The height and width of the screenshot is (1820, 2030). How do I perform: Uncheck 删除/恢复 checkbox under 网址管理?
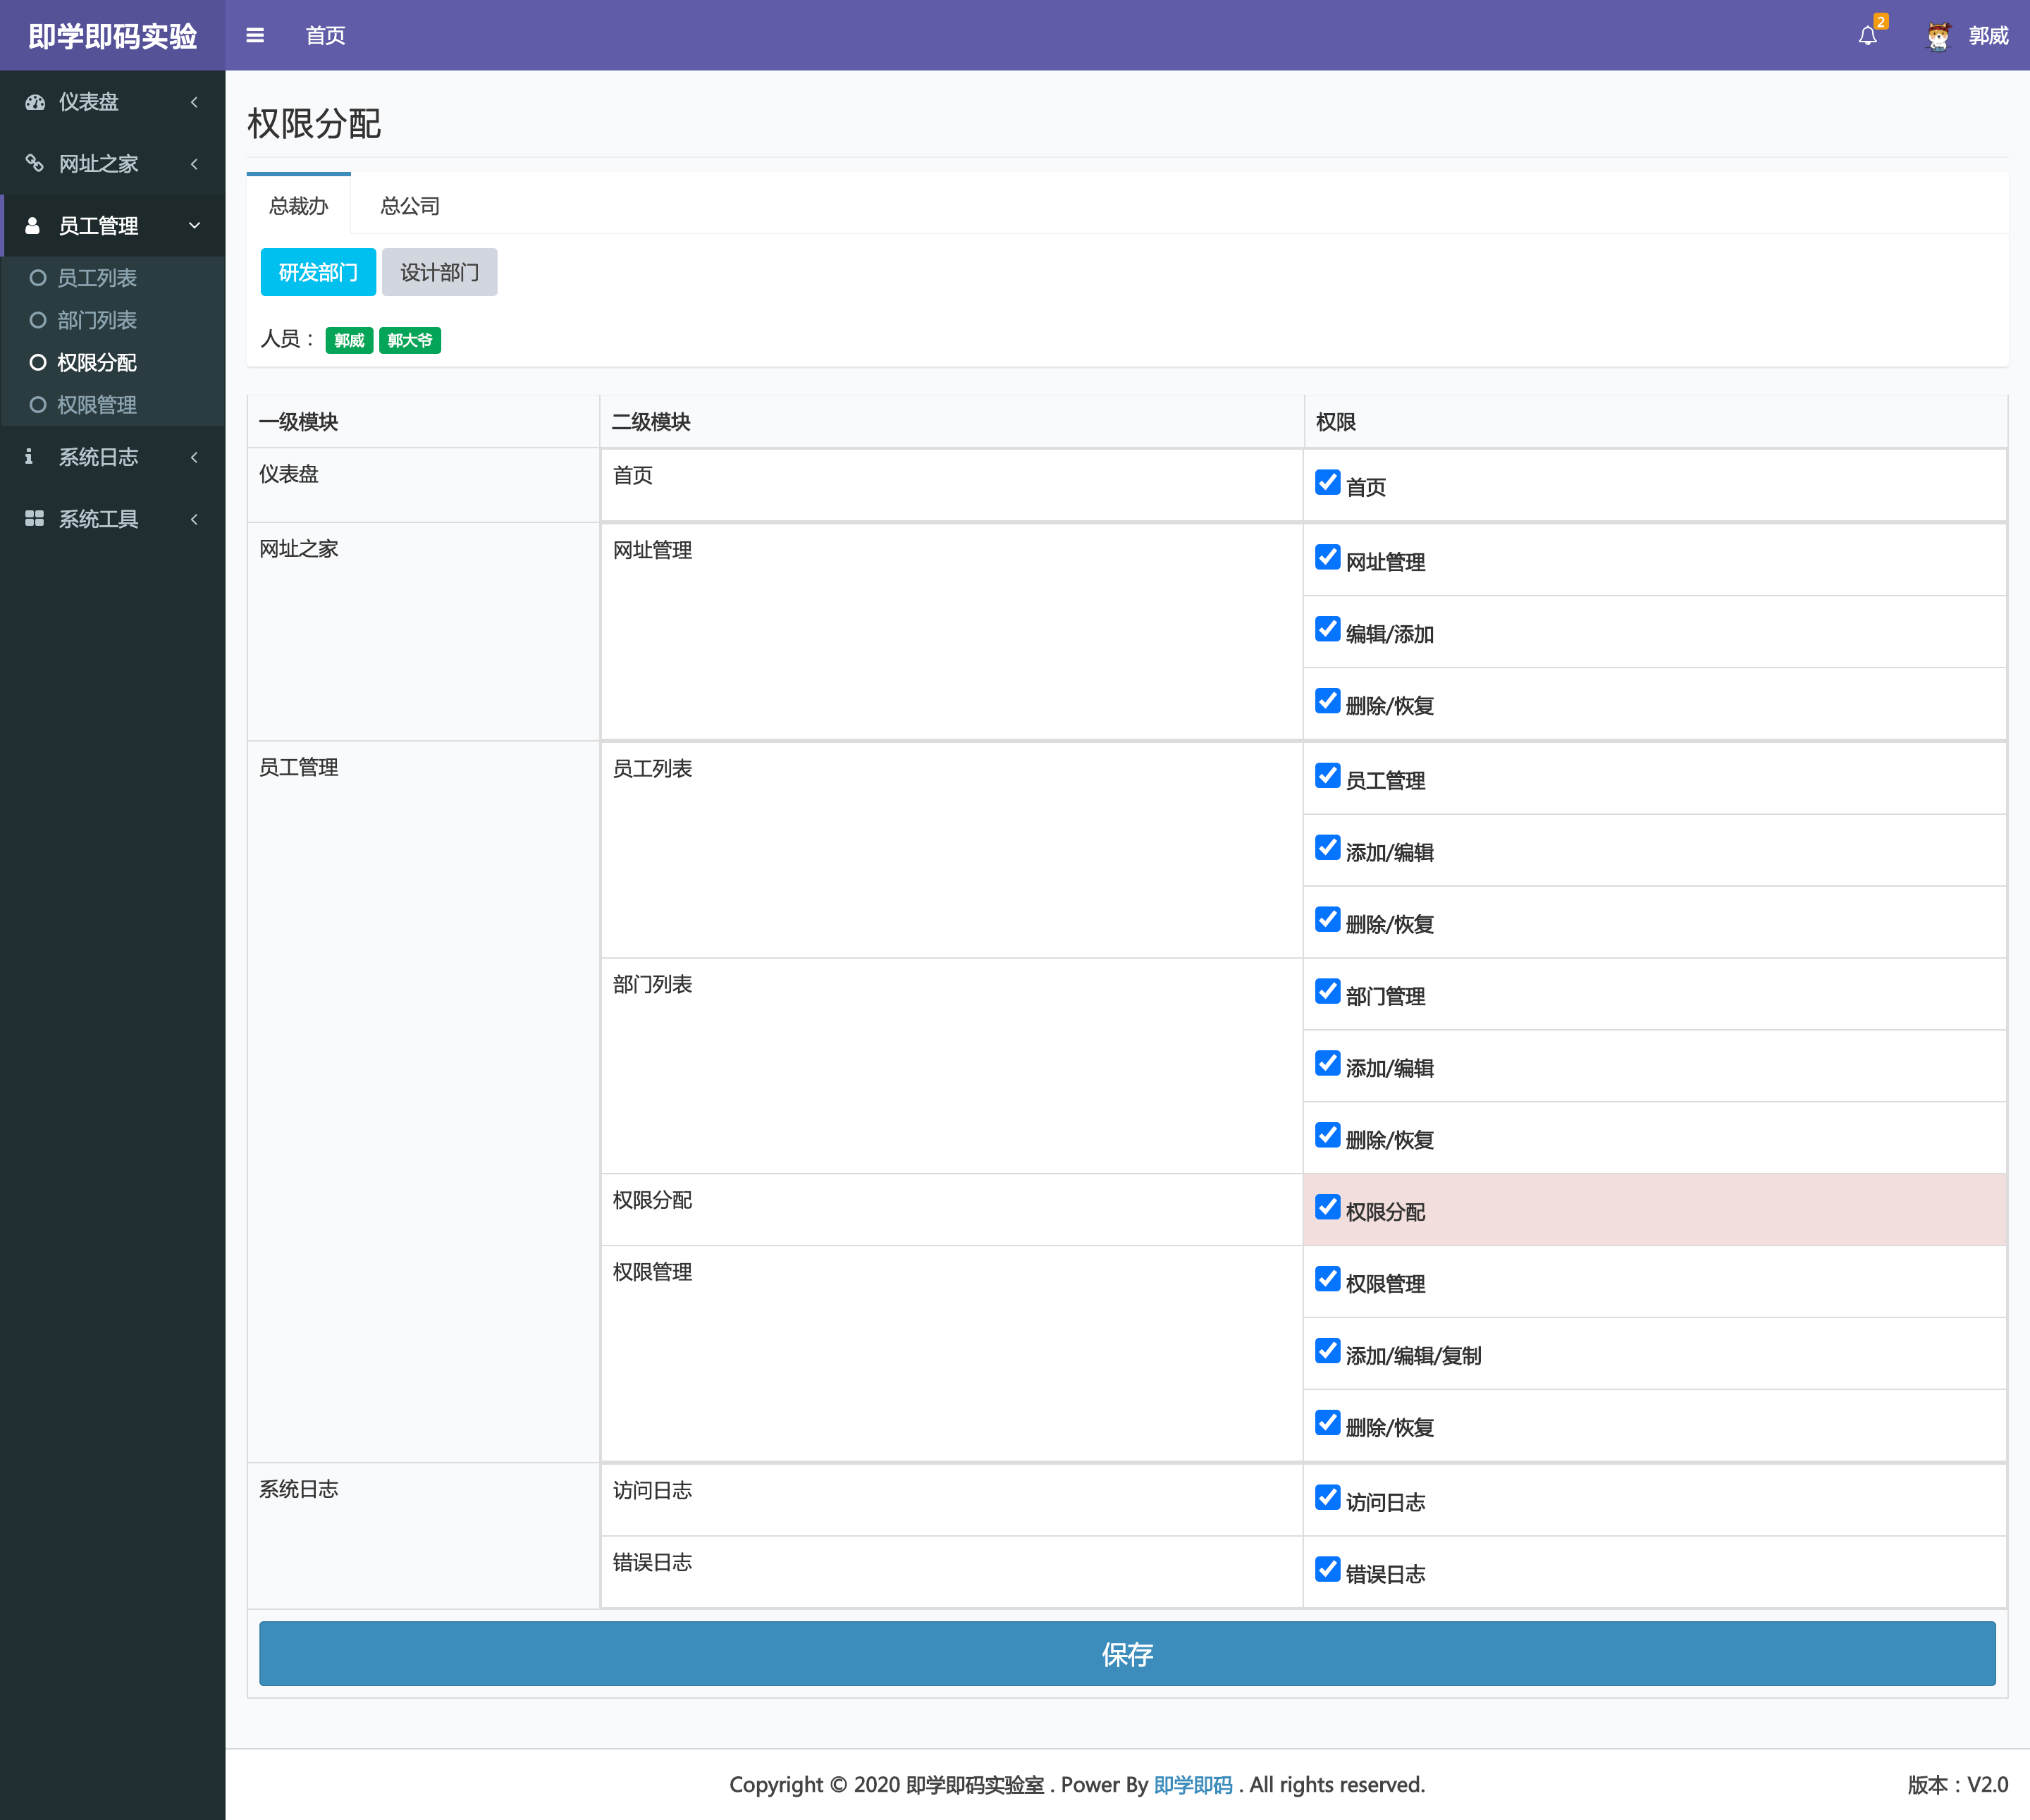tap(1327, 701)
